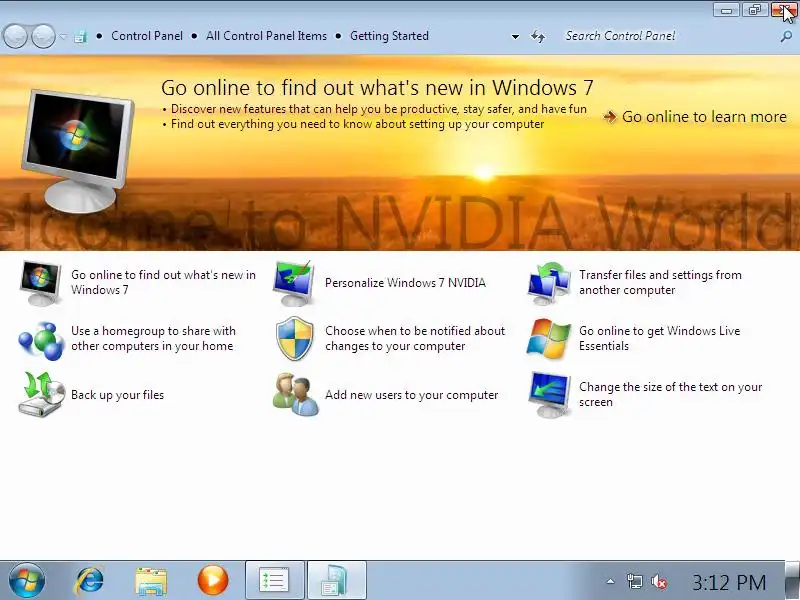Screen dimensions: 800x600
Task: Open recent pages dropdown next to Forward
Action: click(63, 36)
